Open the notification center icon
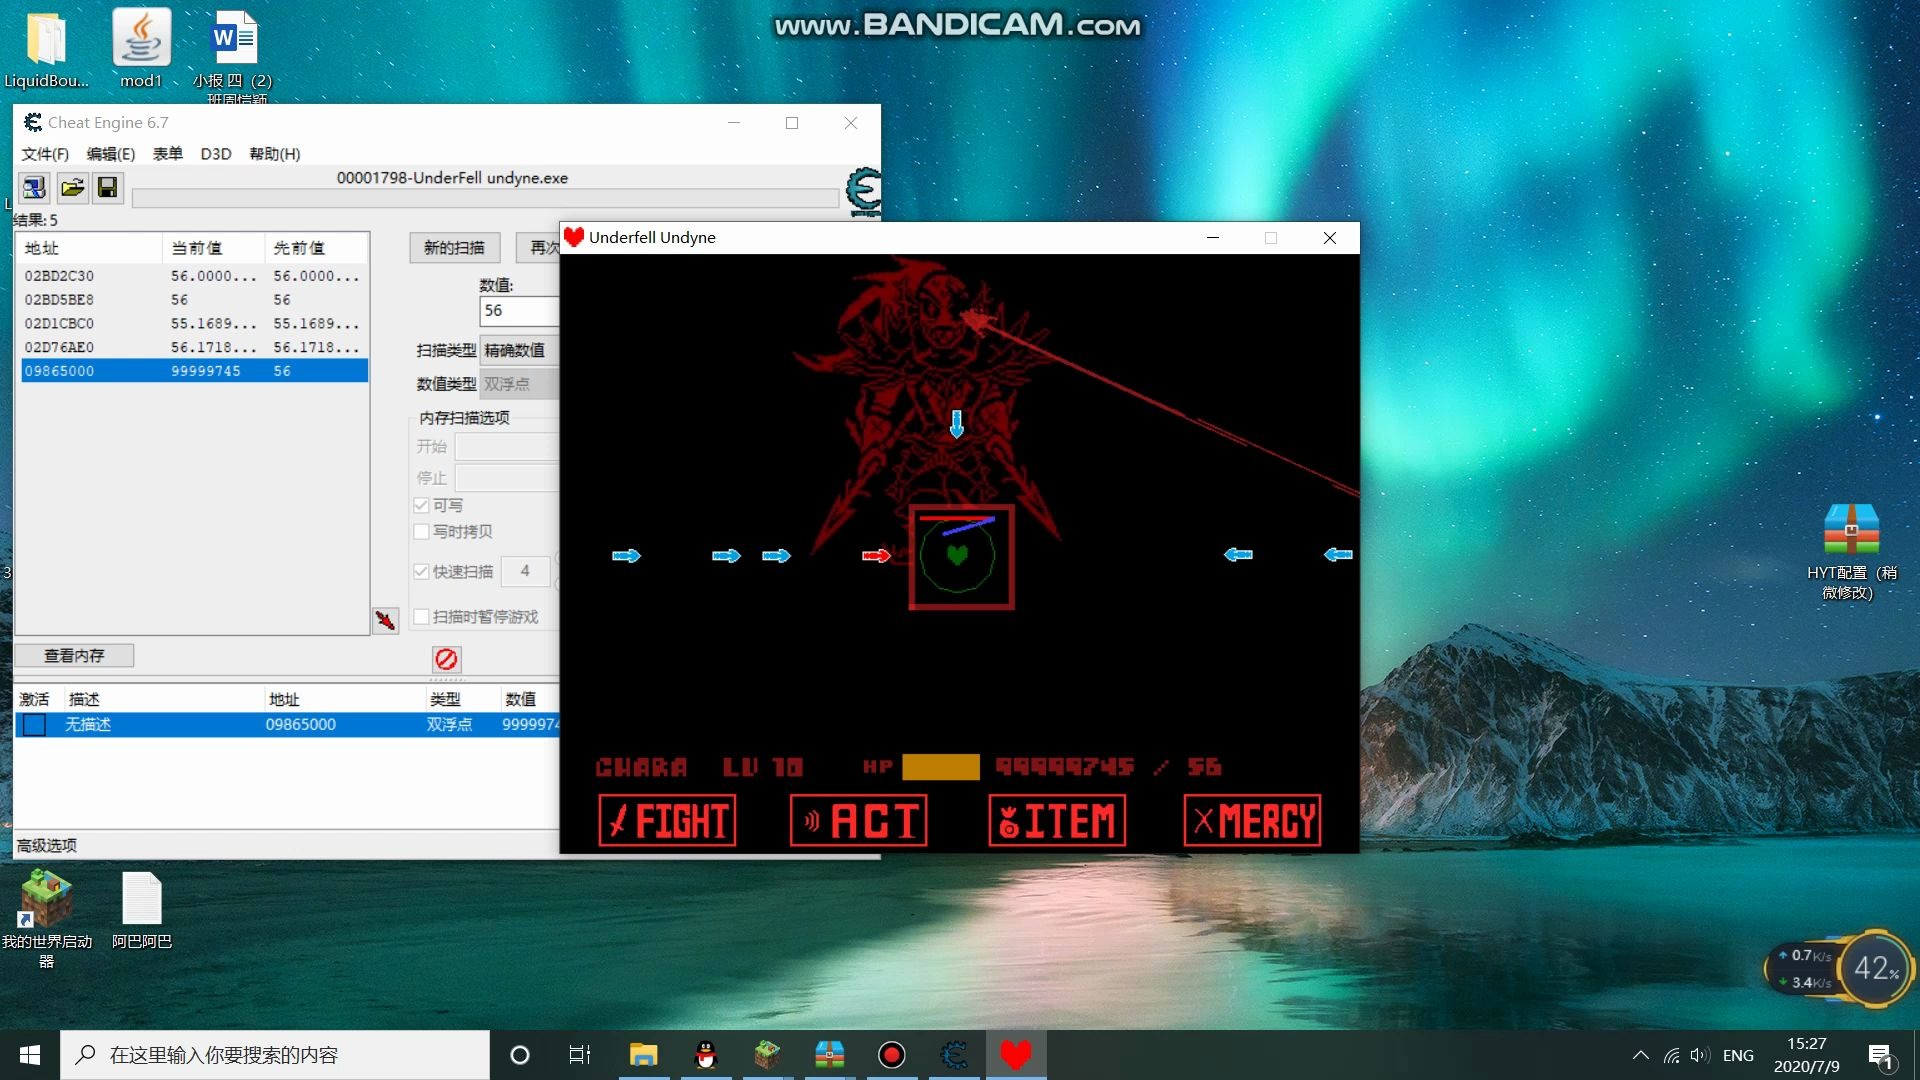Image resolution: width=1920 pixels, height=1080 pixels. coord(1880,1056)
